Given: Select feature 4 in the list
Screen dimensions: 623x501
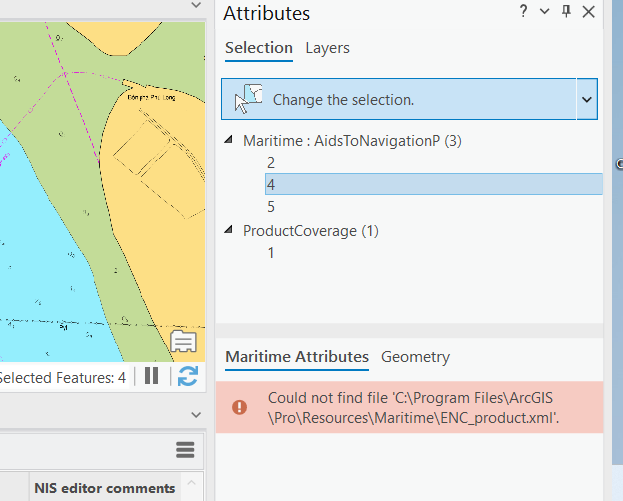Looking at the screenshot, I should (x=271, y=184).
